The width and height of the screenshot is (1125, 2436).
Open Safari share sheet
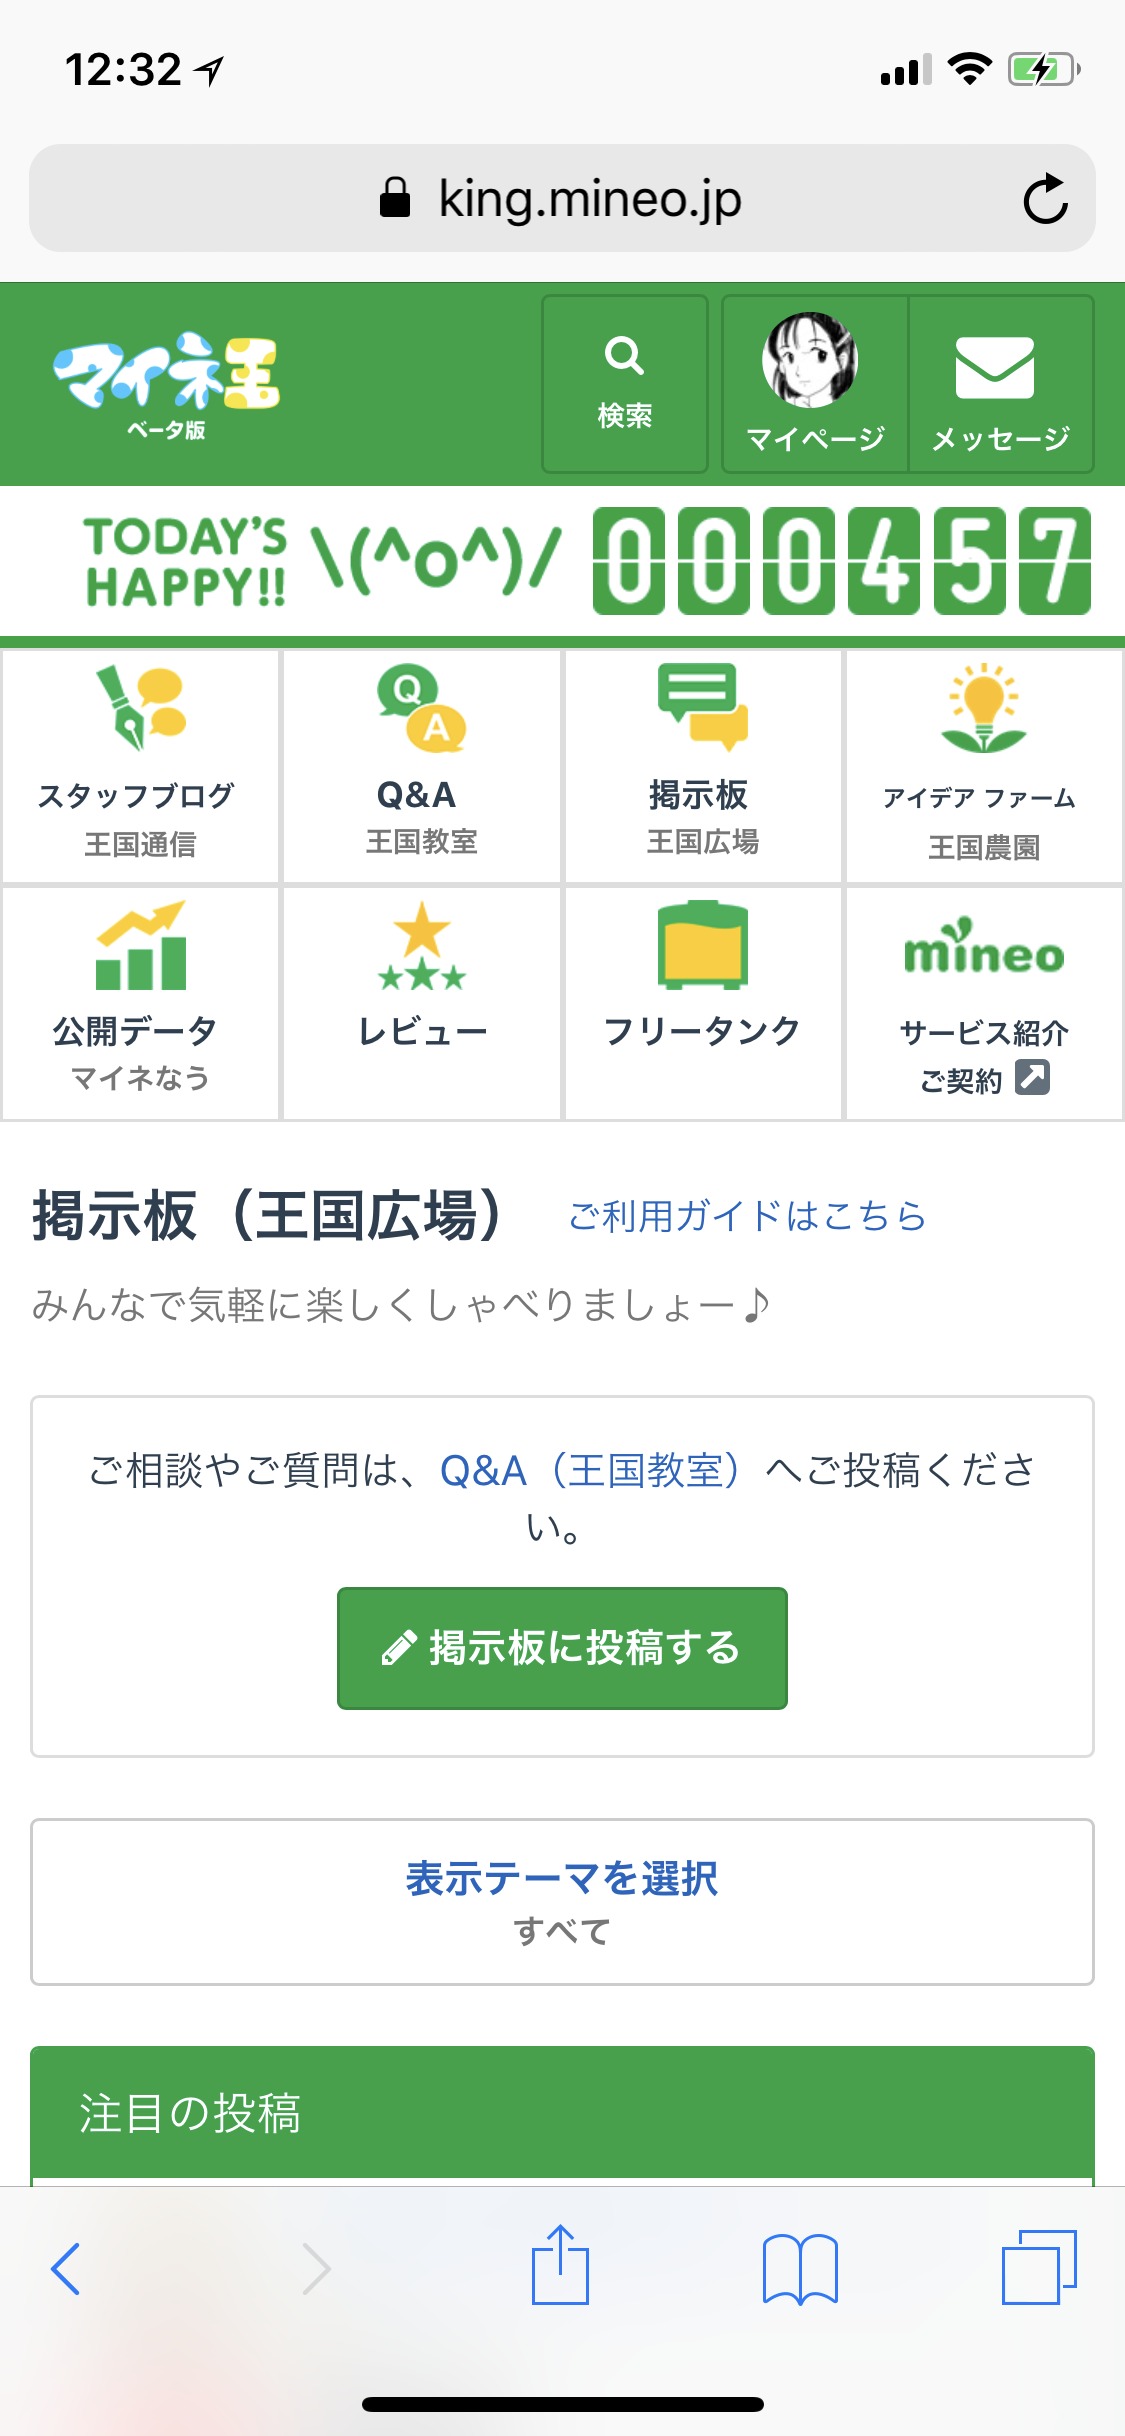(560, 2266)
